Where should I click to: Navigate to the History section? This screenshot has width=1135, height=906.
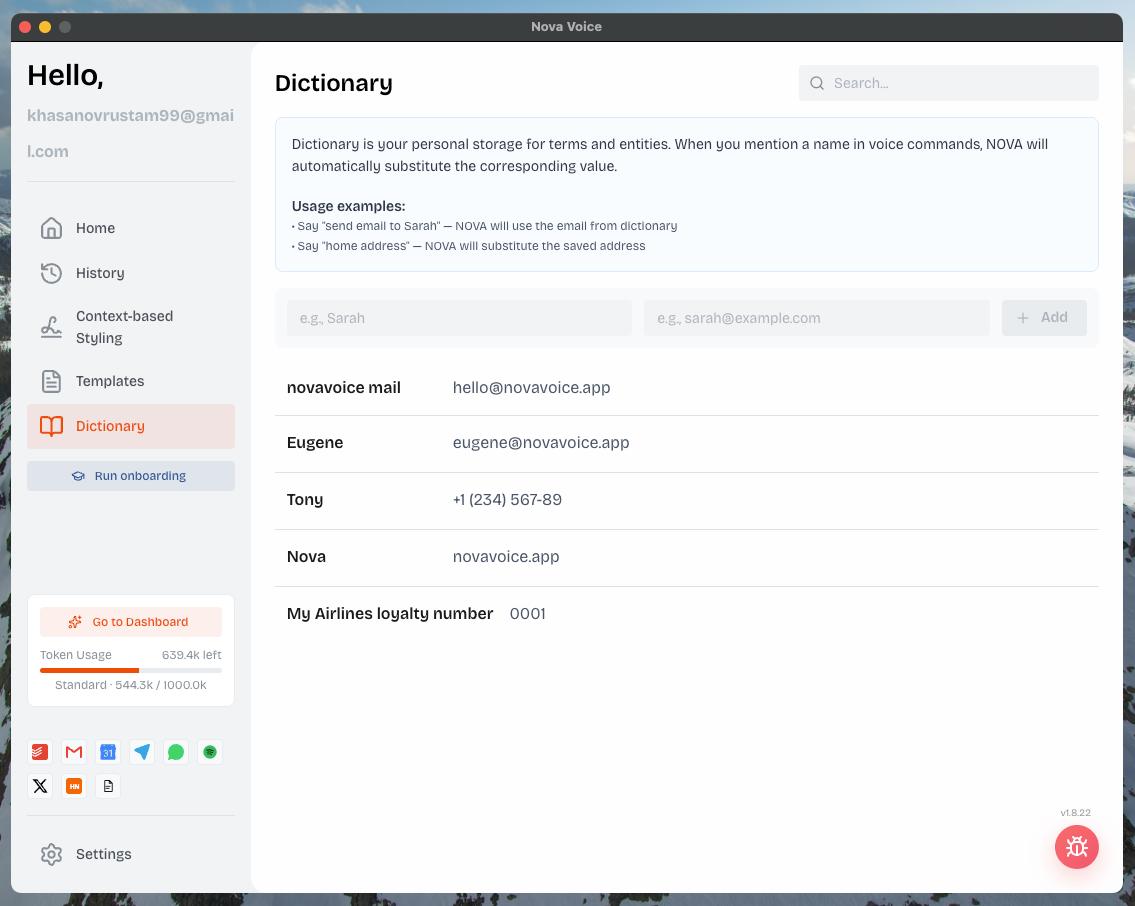pyautogui.click(x=100, y=273)
